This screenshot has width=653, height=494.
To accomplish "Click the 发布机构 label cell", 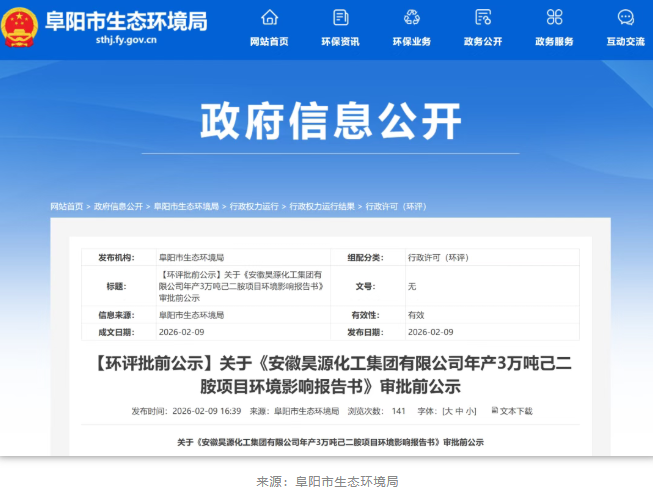I will [x=117, y=258].
